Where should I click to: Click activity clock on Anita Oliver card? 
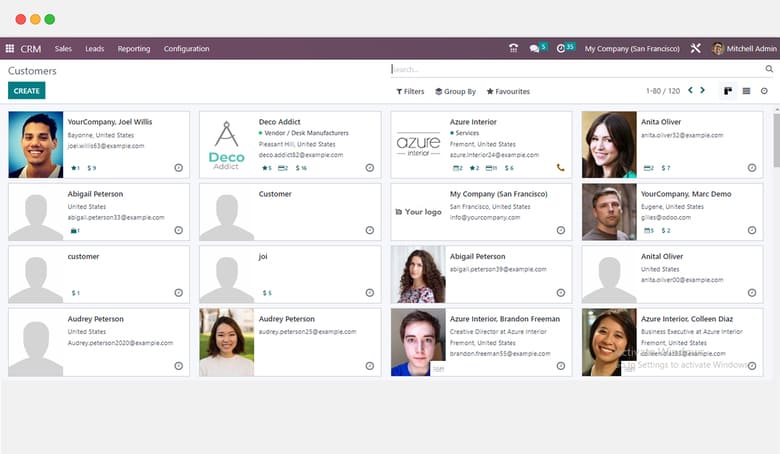click(x=752, y=168)
